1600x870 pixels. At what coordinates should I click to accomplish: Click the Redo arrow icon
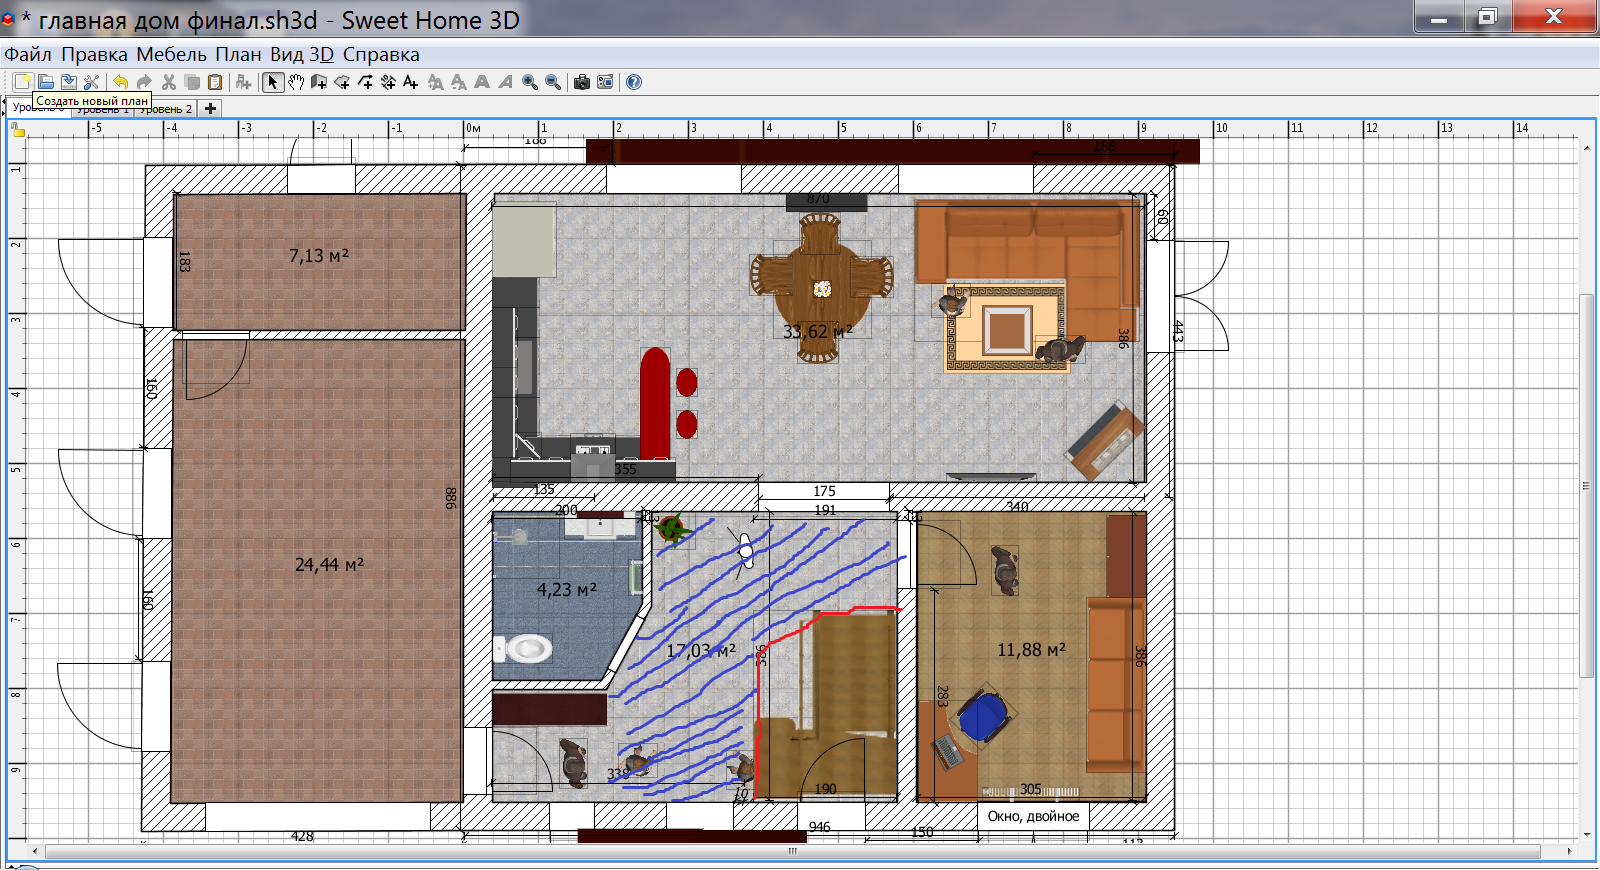[x=144, y=82]
